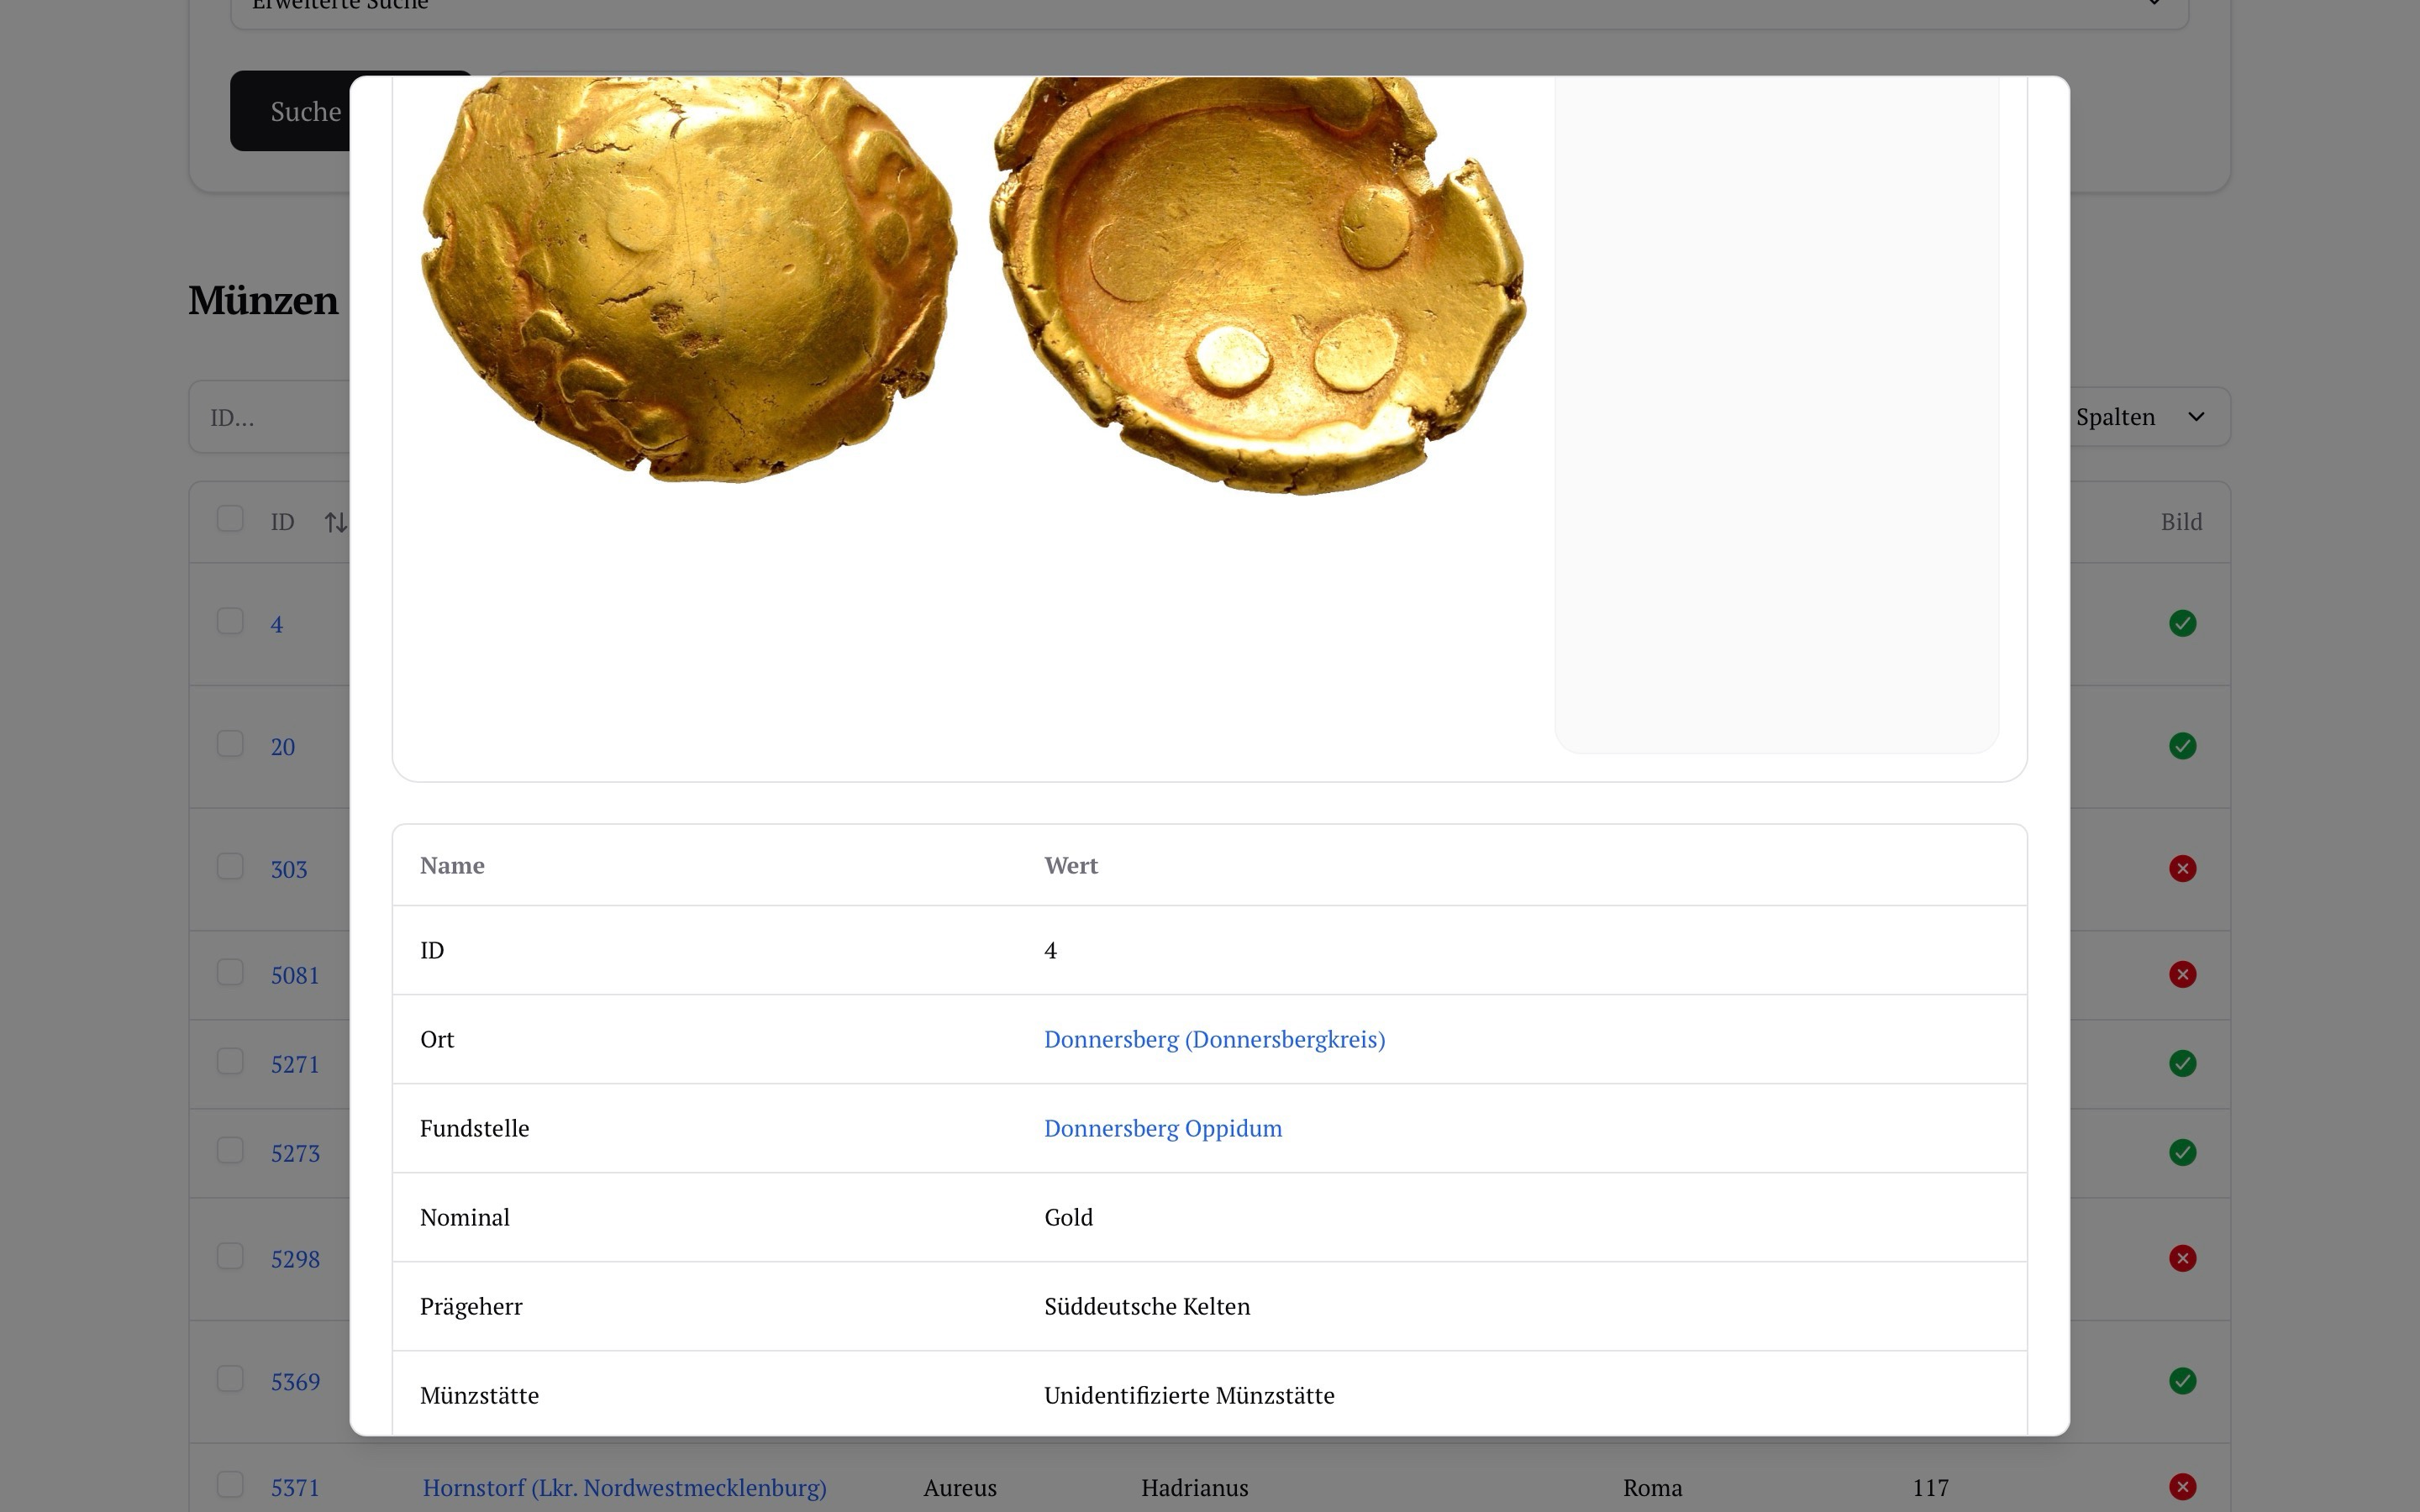The image size is (2420, 1512).
Task: Check the checkbox for coin 303
Action: coord(230,866)
